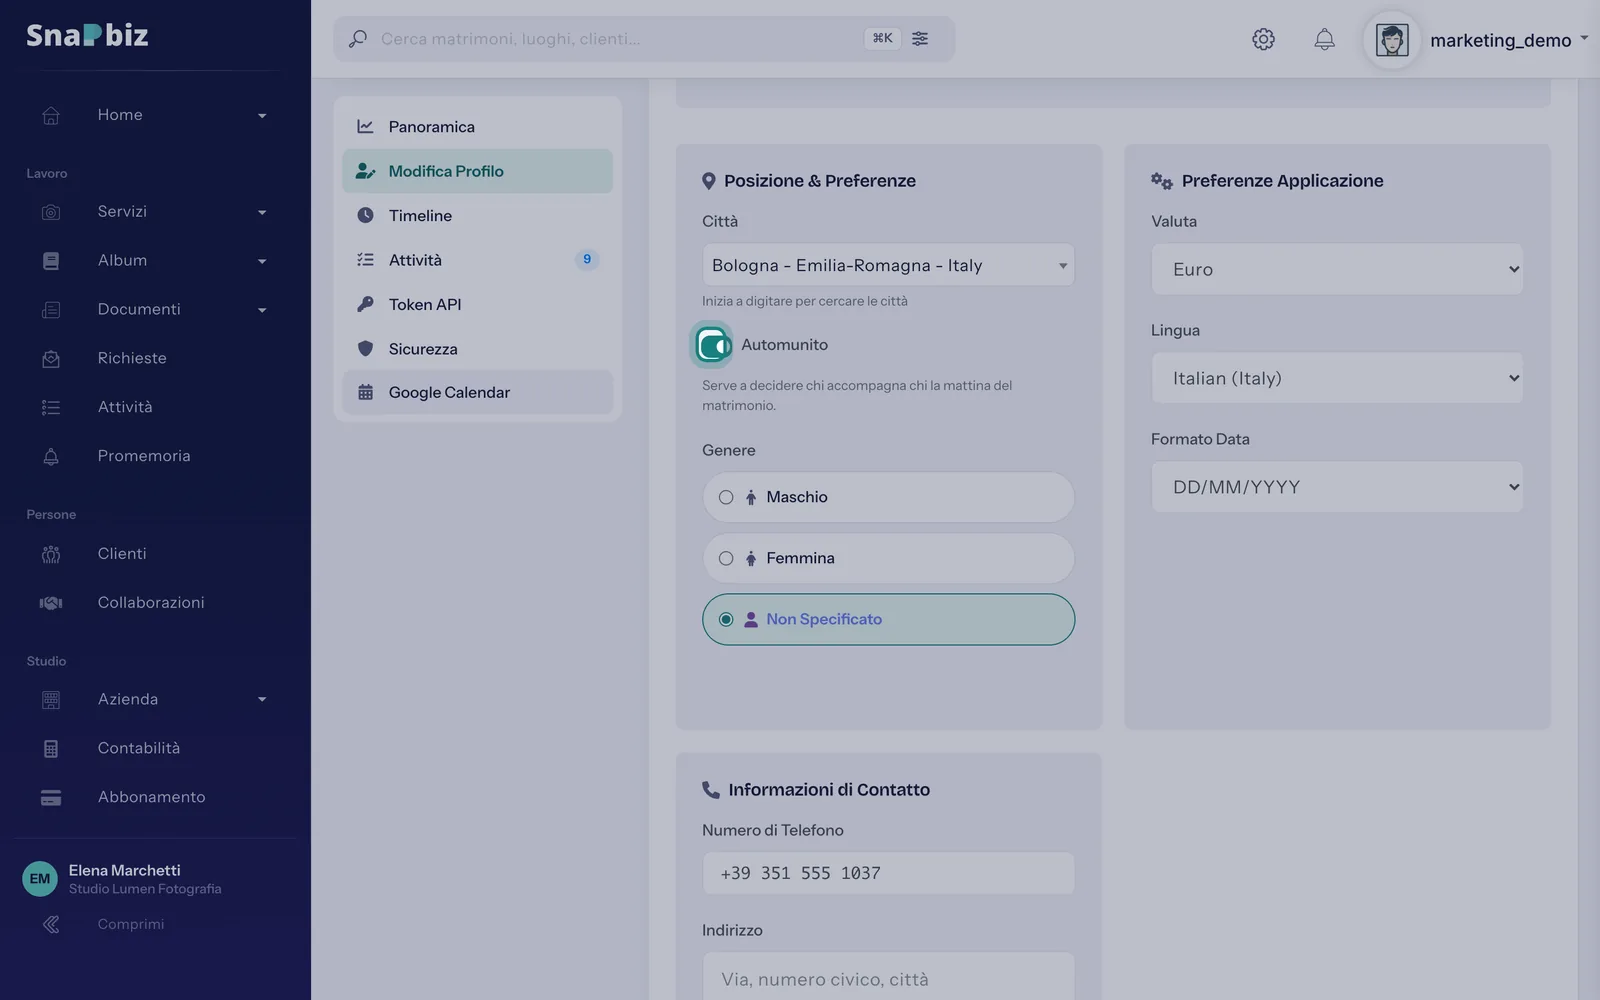Open the marketing_demo account menu

pos(1478,40)
